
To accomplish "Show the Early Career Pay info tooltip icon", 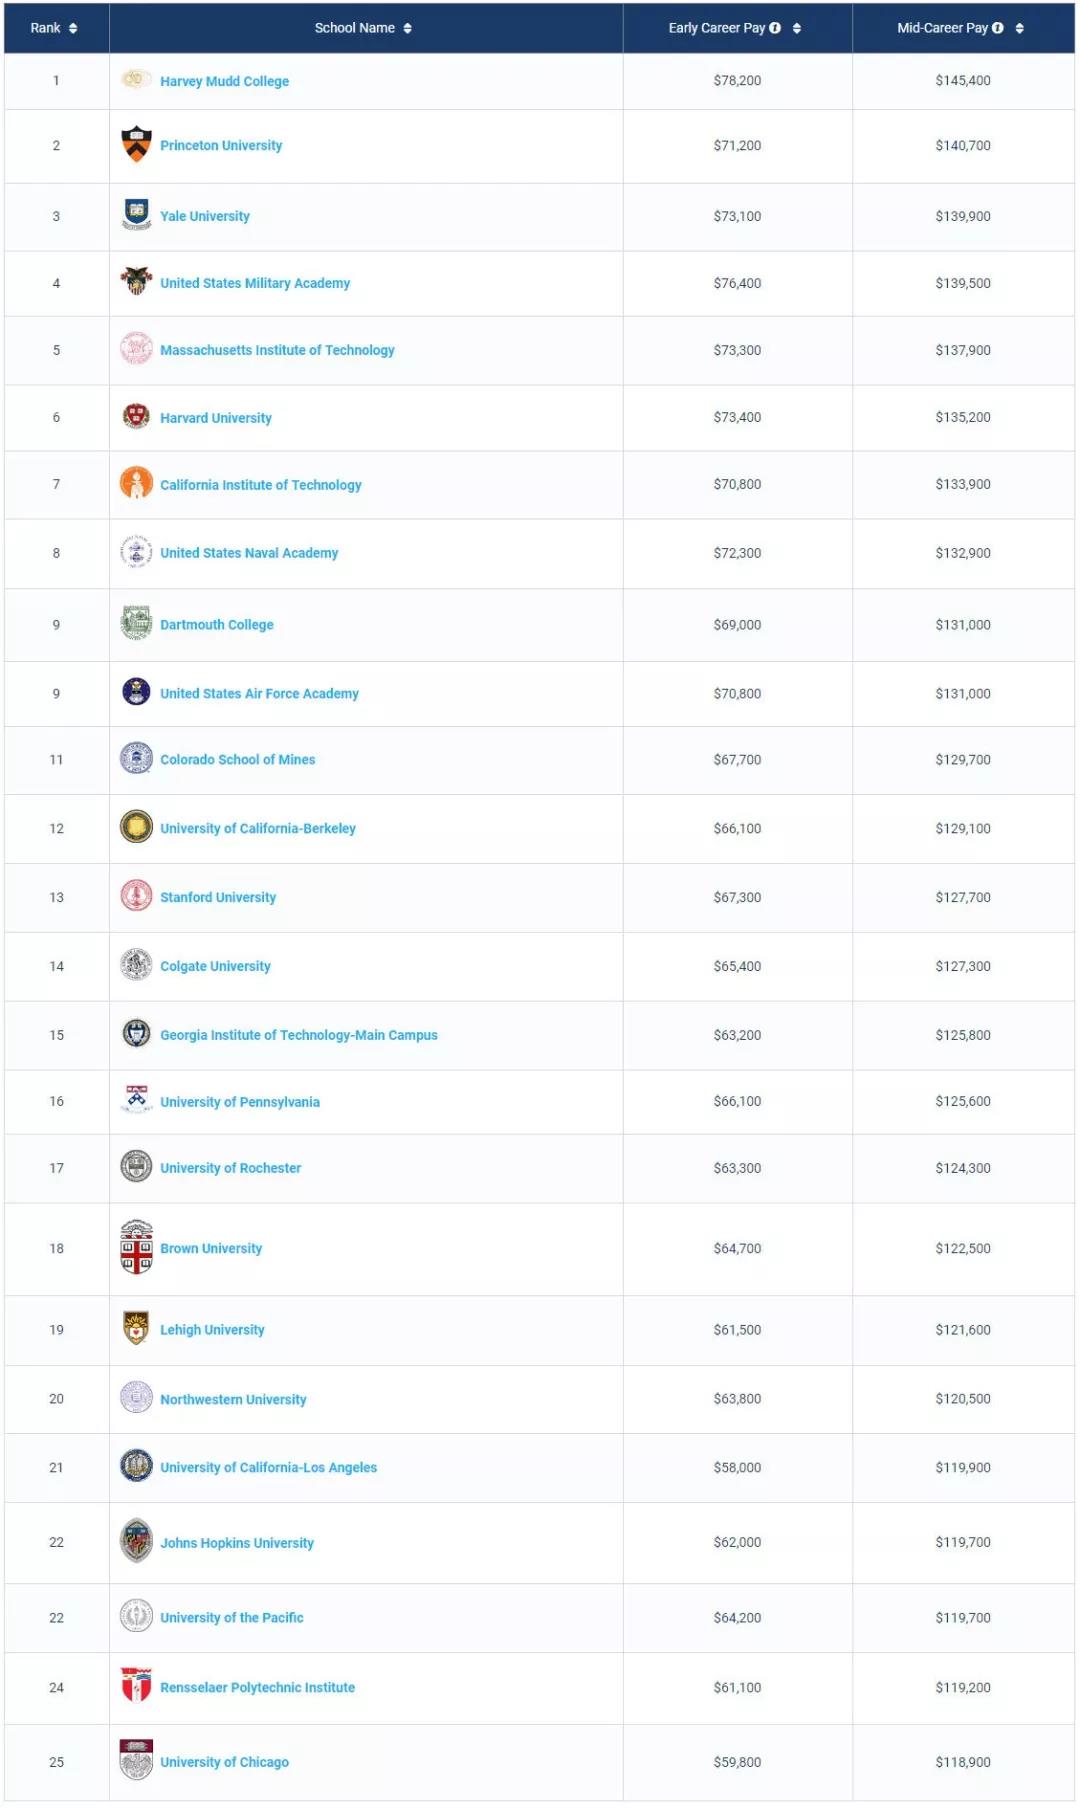I will coord(775,28).
